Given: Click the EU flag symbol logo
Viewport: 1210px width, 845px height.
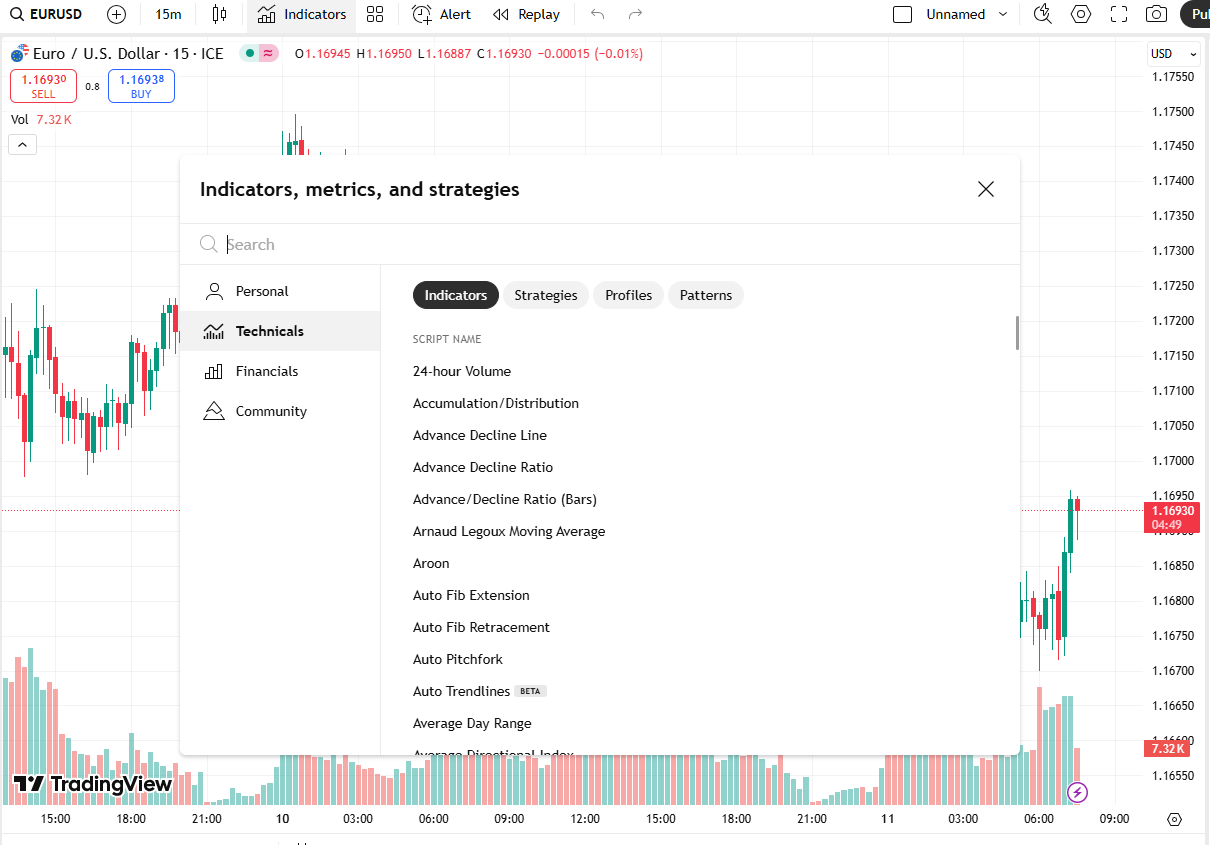Looking at the screenshot, I should (19, 53).
